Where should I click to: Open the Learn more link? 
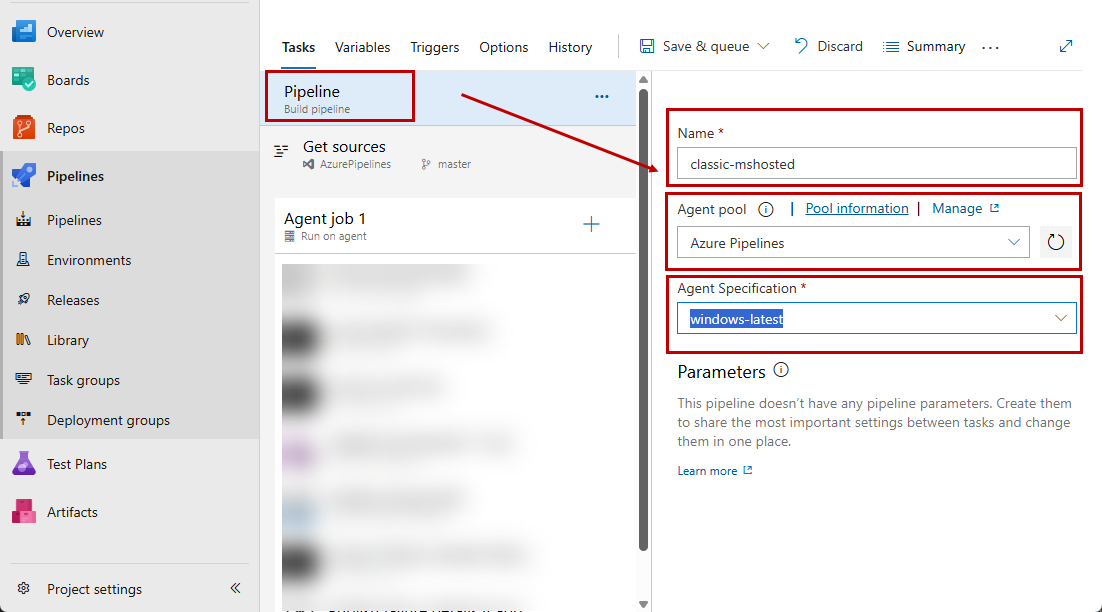(x=714, y=471)
